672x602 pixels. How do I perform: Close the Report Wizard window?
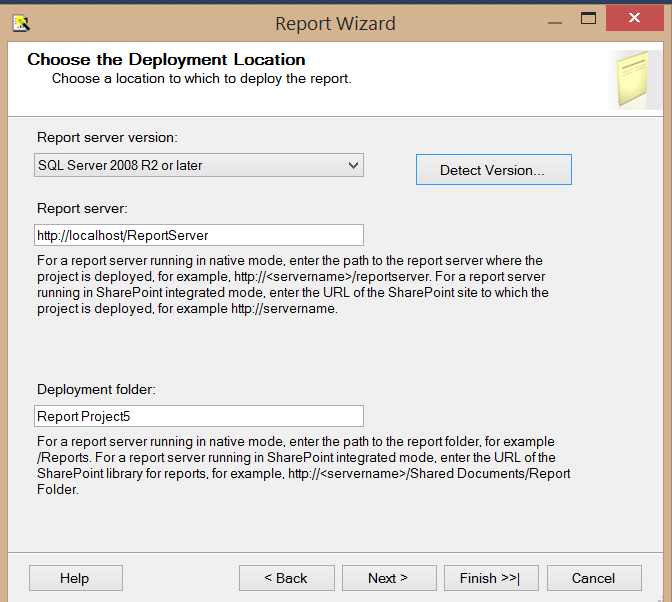(x=635, y=18)
